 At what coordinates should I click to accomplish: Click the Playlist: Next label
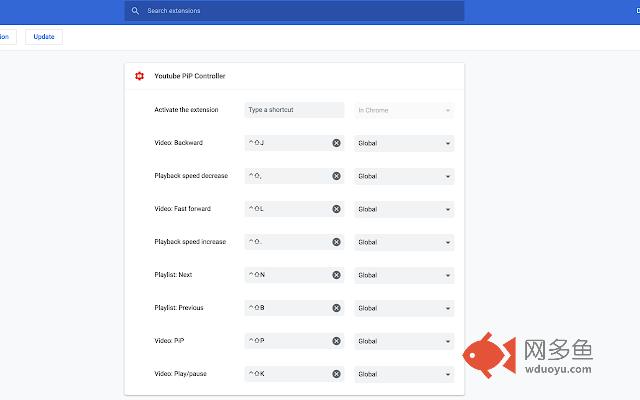click(173, 275)
